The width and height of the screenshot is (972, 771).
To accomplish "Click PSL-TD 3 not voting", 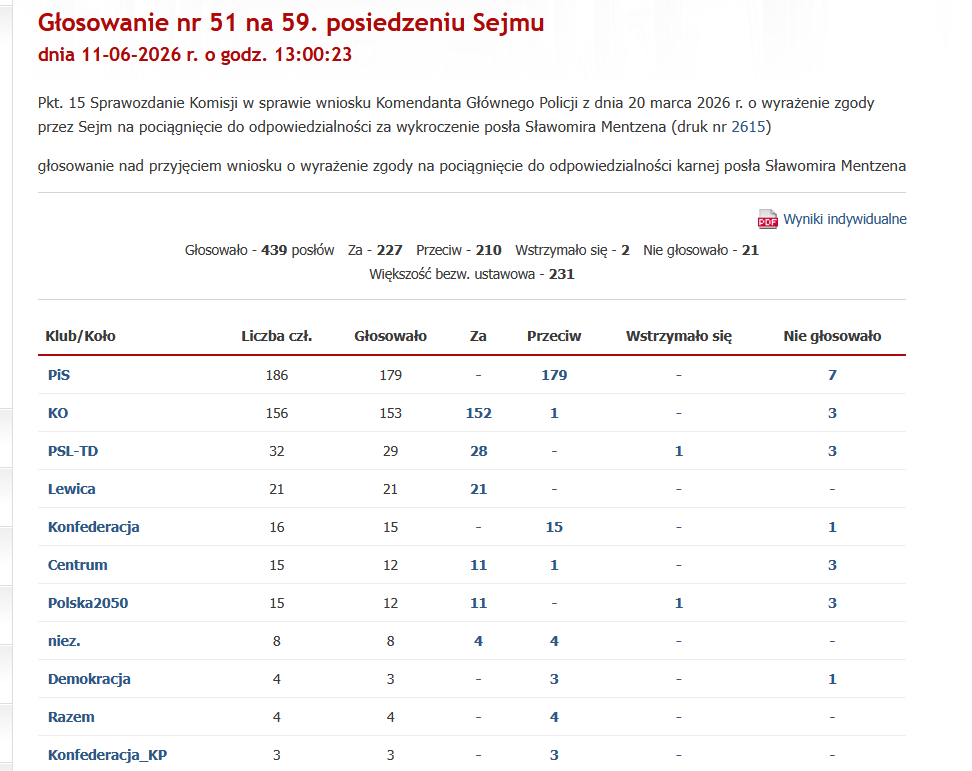I will point(832,451).
